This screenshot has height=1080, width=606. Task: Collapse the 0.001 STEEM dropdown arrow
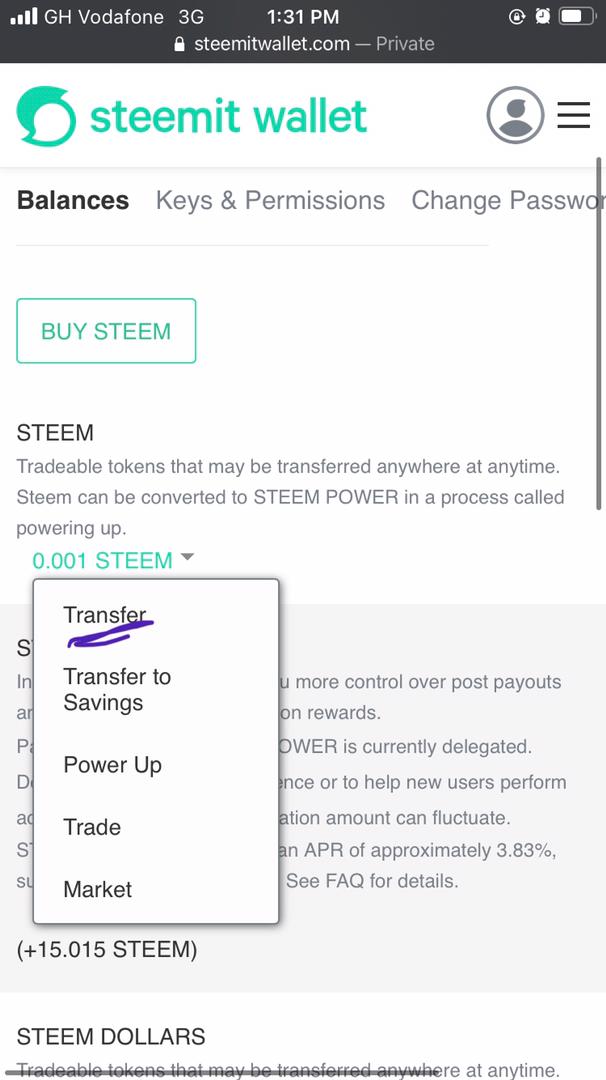click(187, 559)
